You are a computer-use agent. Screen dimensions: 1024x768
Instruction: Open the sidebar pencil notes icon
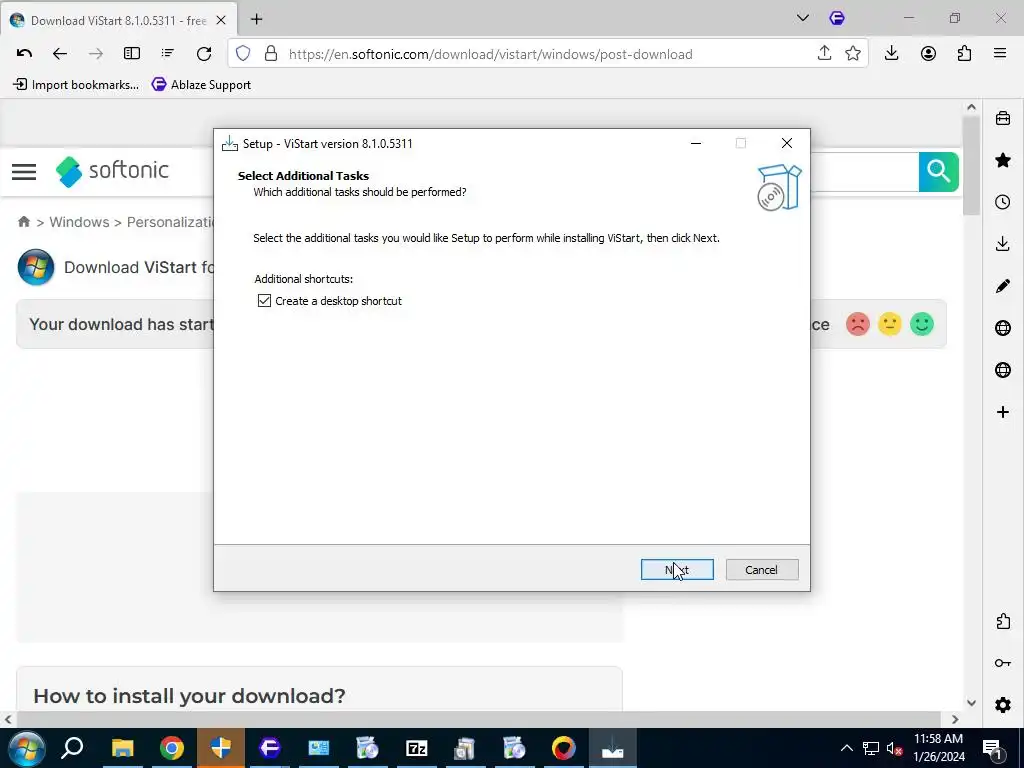(x=1002, y=285)
